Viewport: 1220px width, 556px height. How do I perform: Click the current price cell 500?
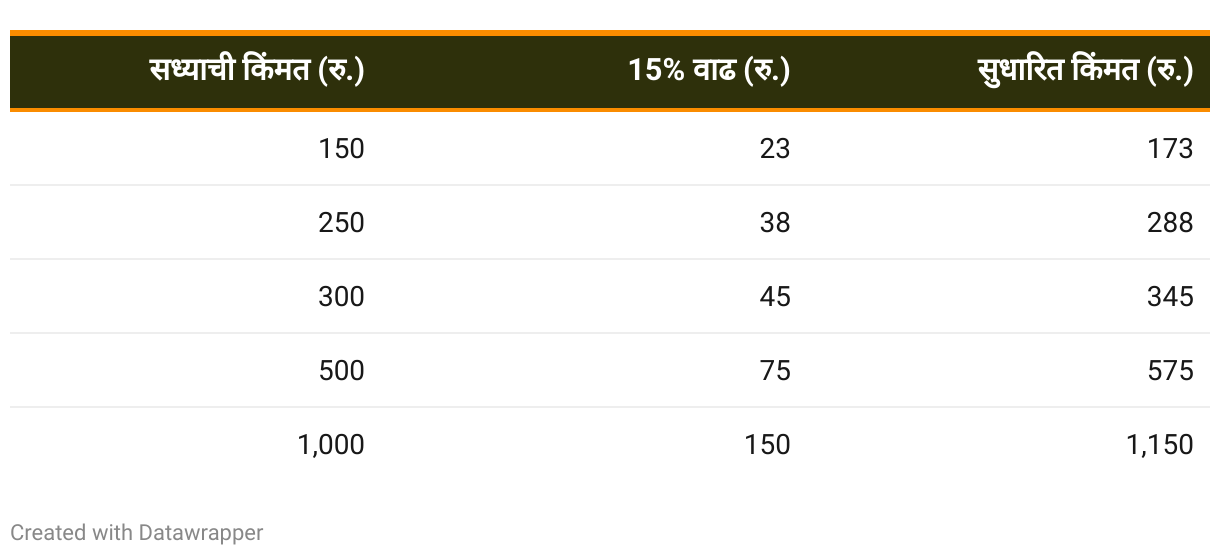click(x=341, y=371)
